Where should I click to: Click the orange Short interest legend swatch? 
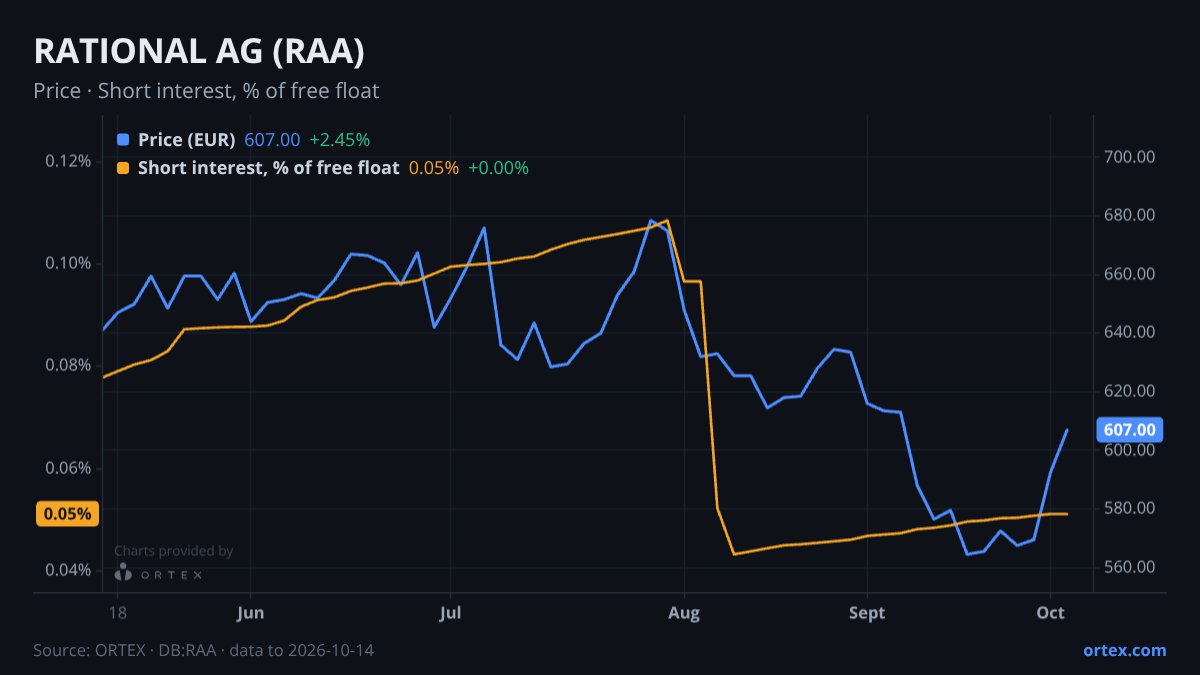click(x=123, y=168)
